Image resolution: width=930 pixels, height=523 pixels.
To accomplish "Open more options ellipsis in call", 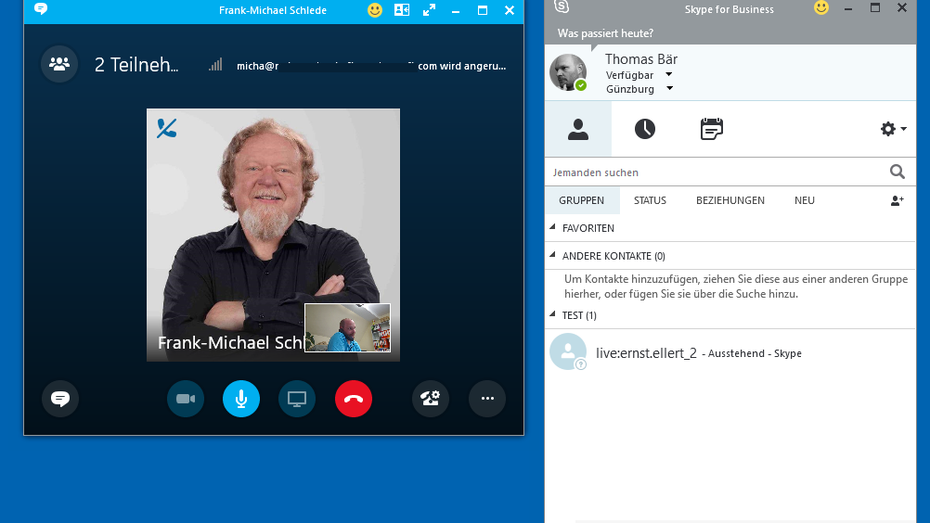I will coord(487,399).
